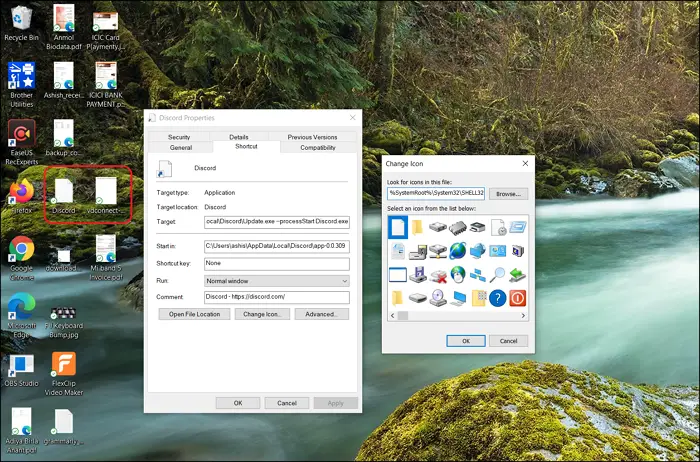Click the Shortcut key input field
This screenshot has width=700, height=462.
(x=276, y=264)
